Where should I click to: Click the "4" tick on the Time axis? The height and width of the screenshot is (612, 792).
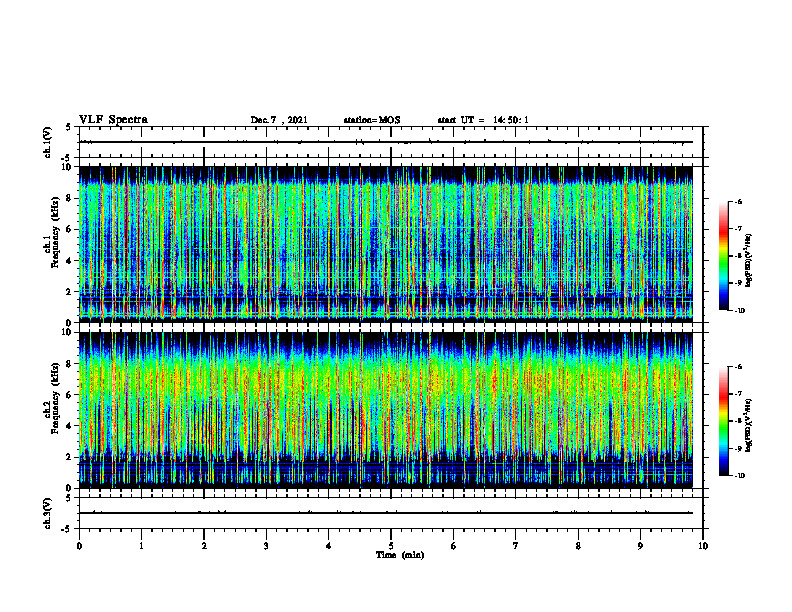(329, 546)
